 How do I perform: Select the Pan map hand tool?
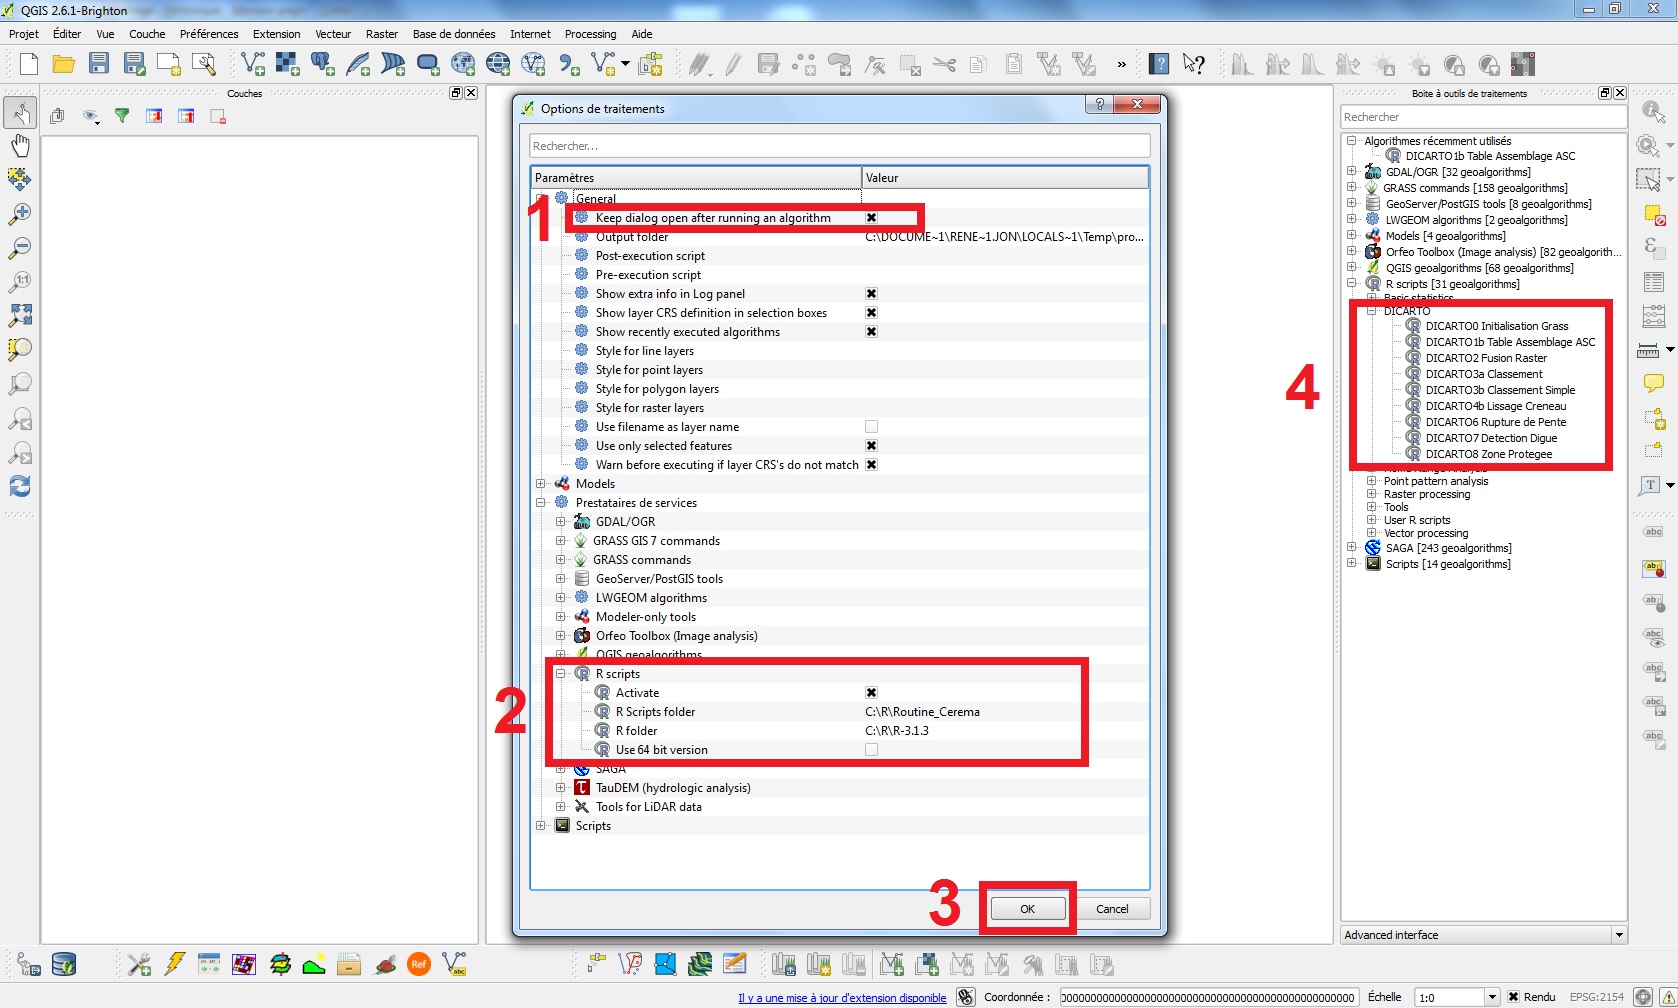point(20,146)
